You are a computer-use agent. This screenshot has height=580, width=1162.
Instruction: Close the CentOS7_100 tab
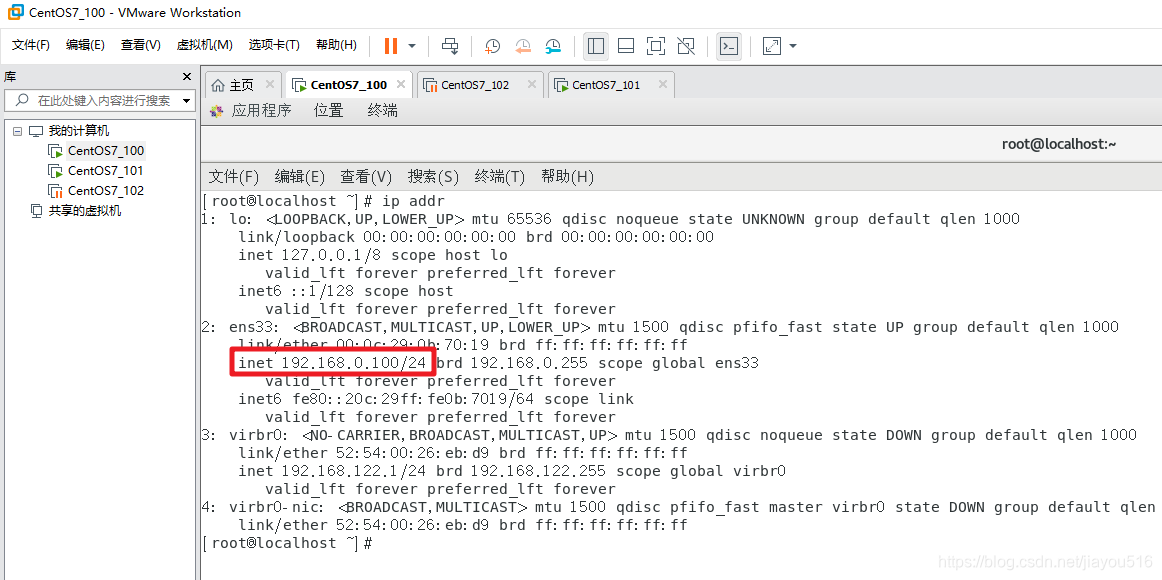(401, 84)
